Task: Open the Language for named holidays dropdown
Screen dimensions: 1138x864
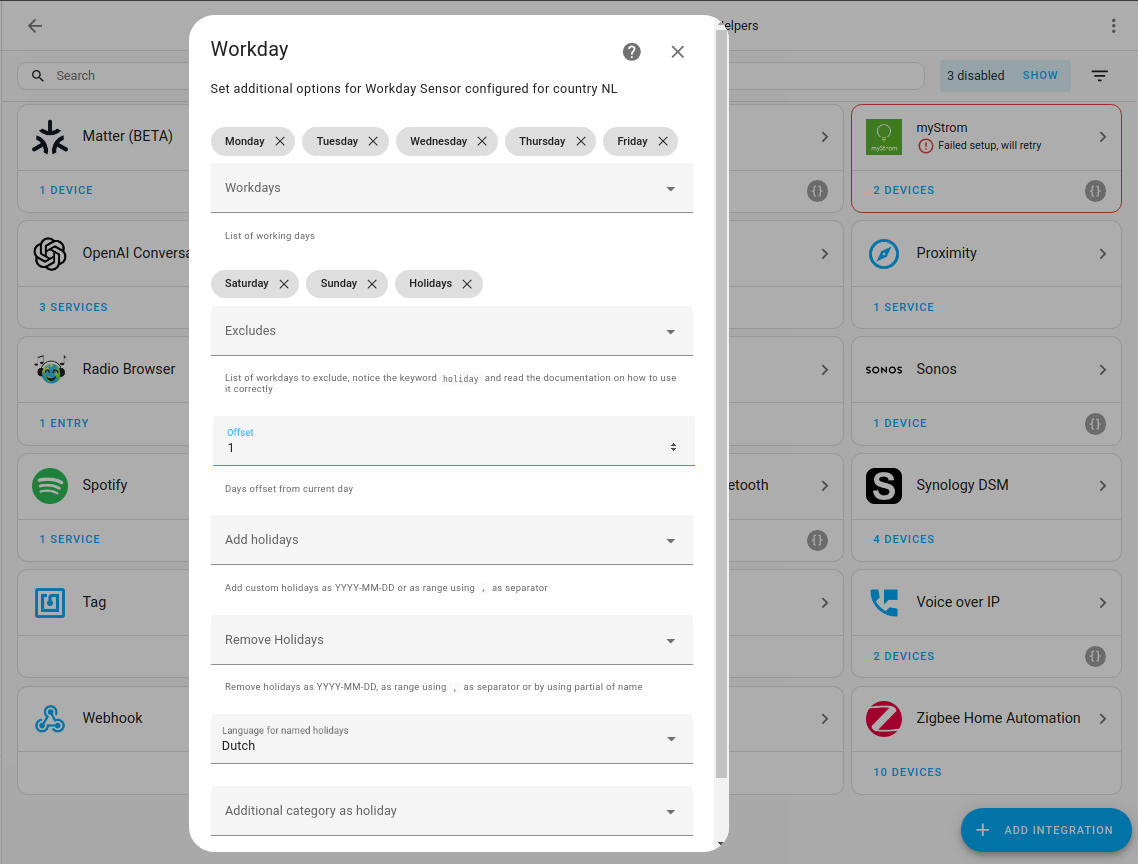Action: coord(670,738)
